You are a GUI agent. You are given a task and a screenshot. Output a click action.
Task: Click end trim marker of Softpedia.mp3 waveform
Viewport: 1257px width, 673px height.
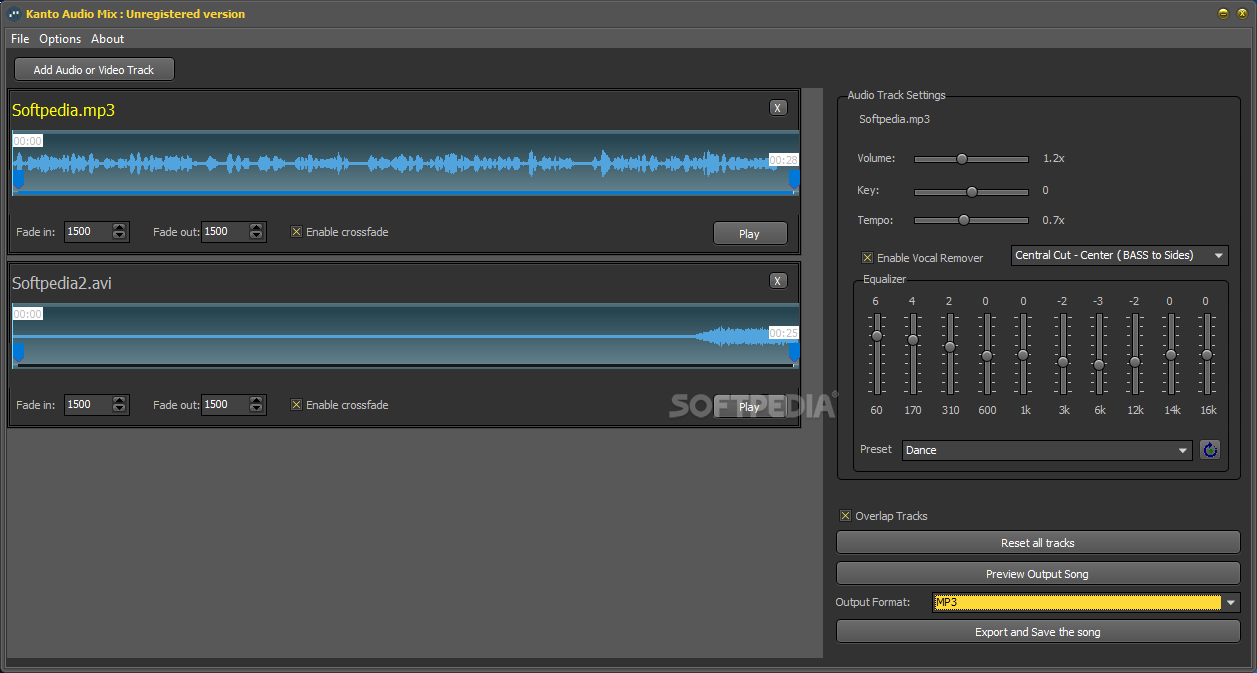pos(794,180)
